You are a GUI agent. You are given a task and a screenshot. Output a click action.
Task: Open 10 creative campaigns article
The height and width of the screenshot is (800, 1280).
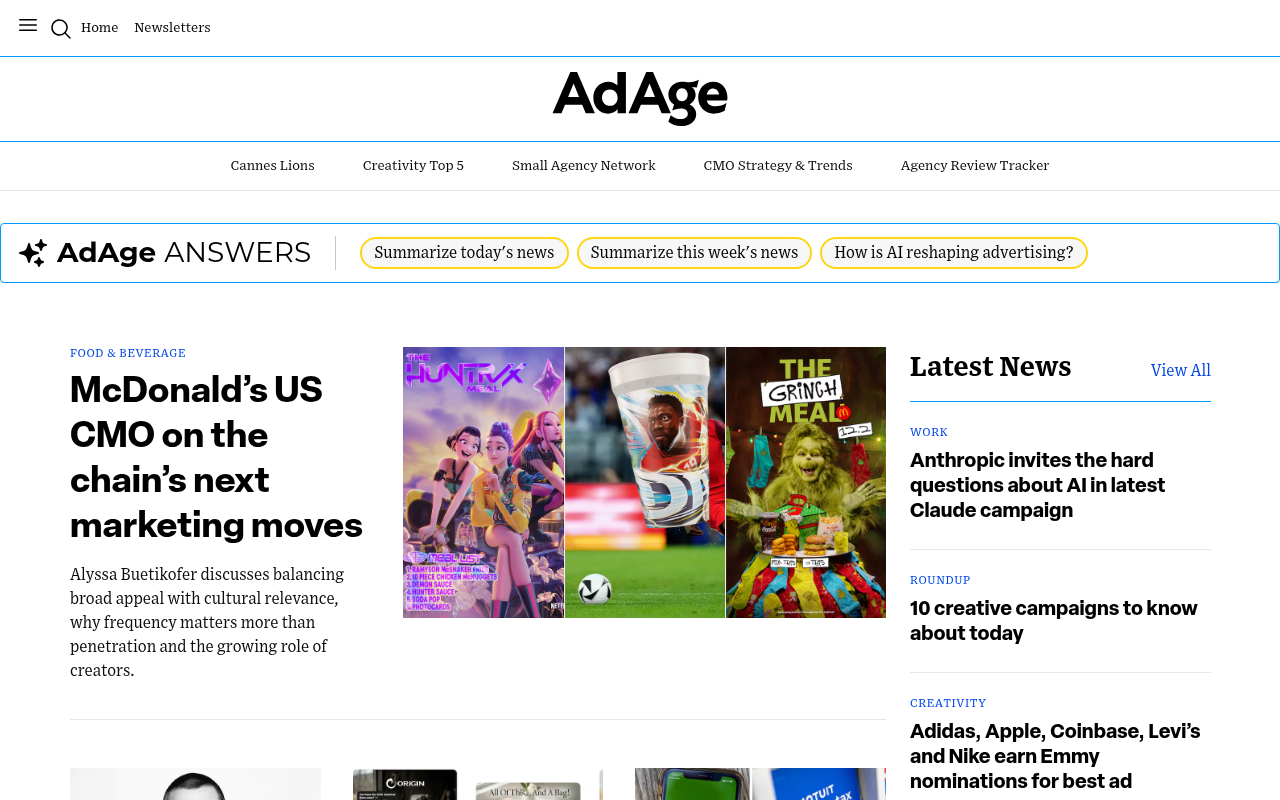[x=1054, y=621]
